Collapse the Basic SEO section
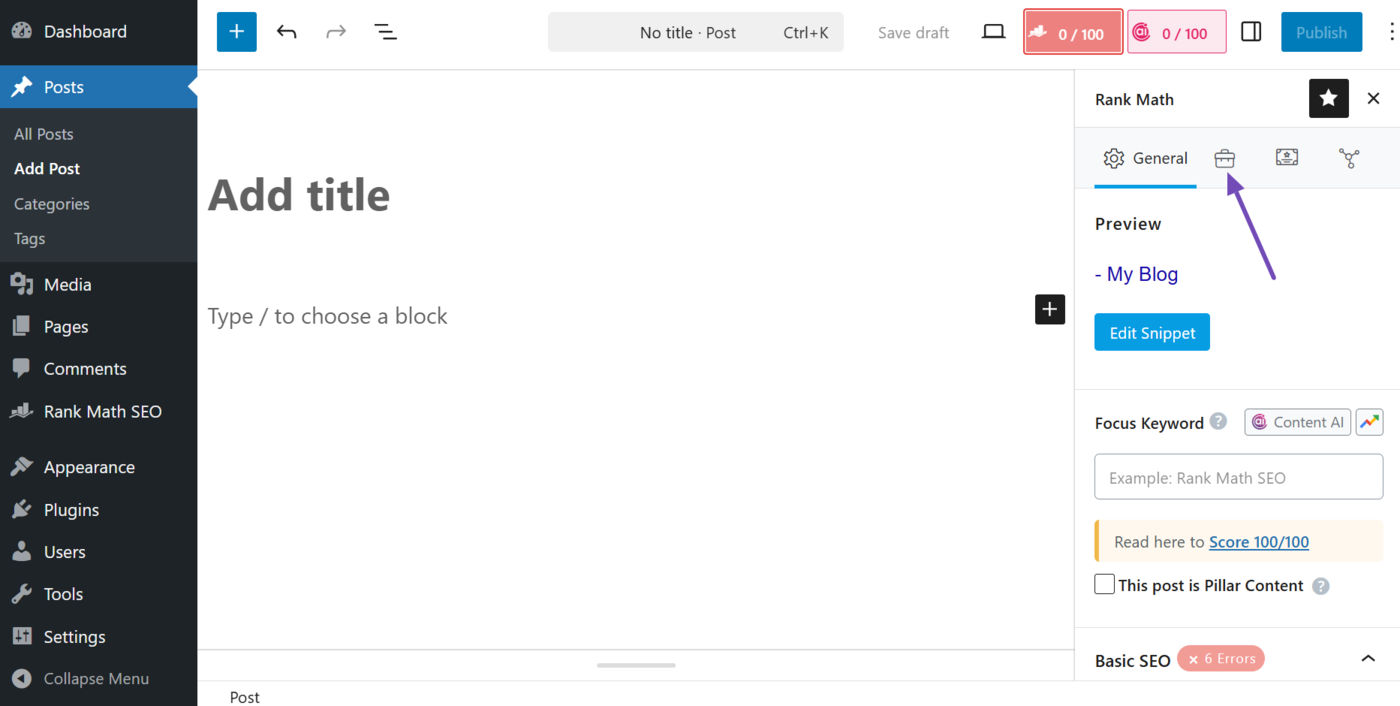 click(1368, 659)
